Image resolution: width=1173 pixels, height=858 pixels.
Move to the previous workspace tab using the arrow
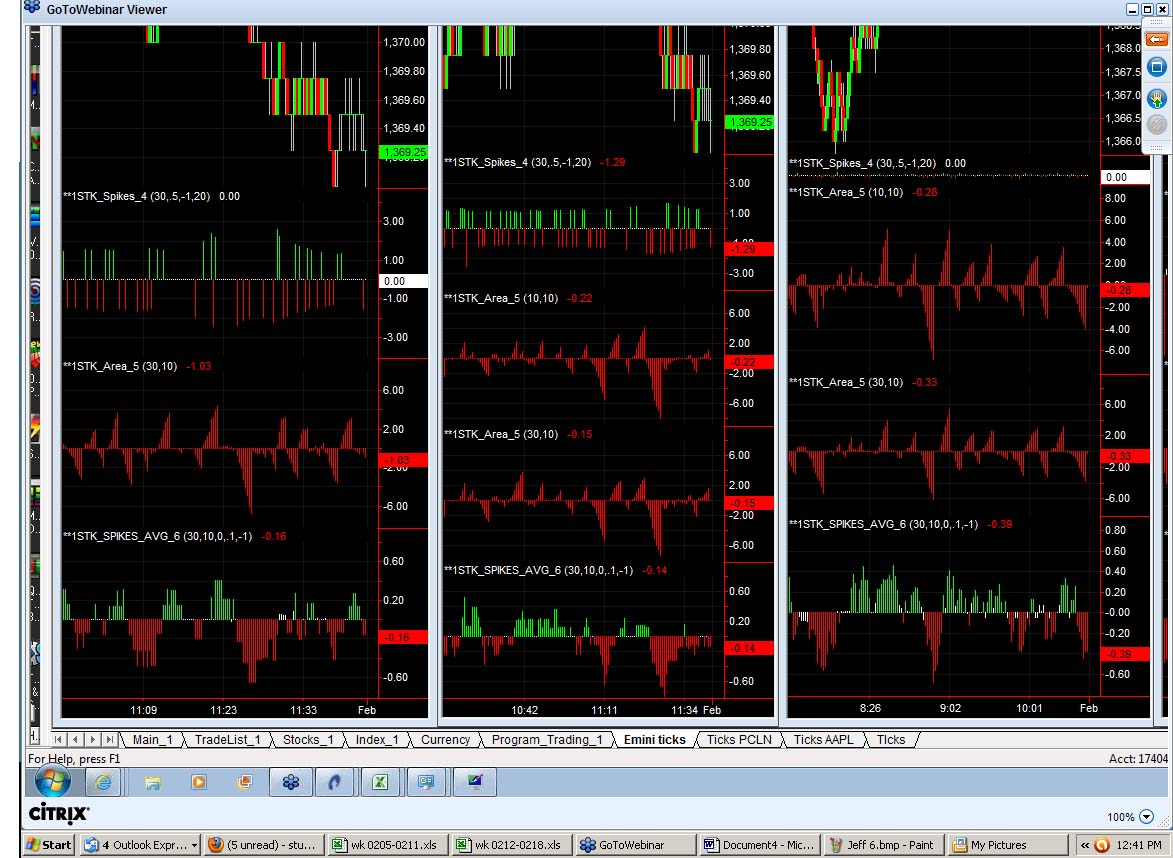(75, 740)
